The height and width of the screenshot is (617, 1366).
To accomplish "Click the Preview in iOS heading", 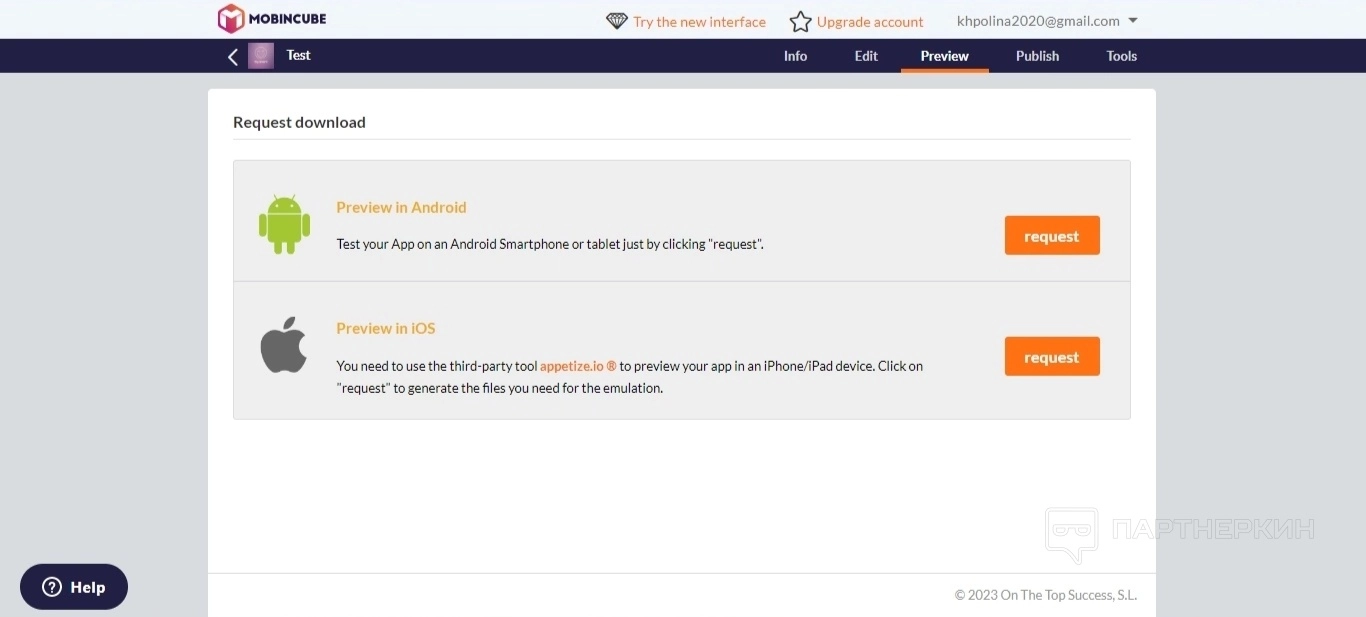I will (x=386, y=328).
